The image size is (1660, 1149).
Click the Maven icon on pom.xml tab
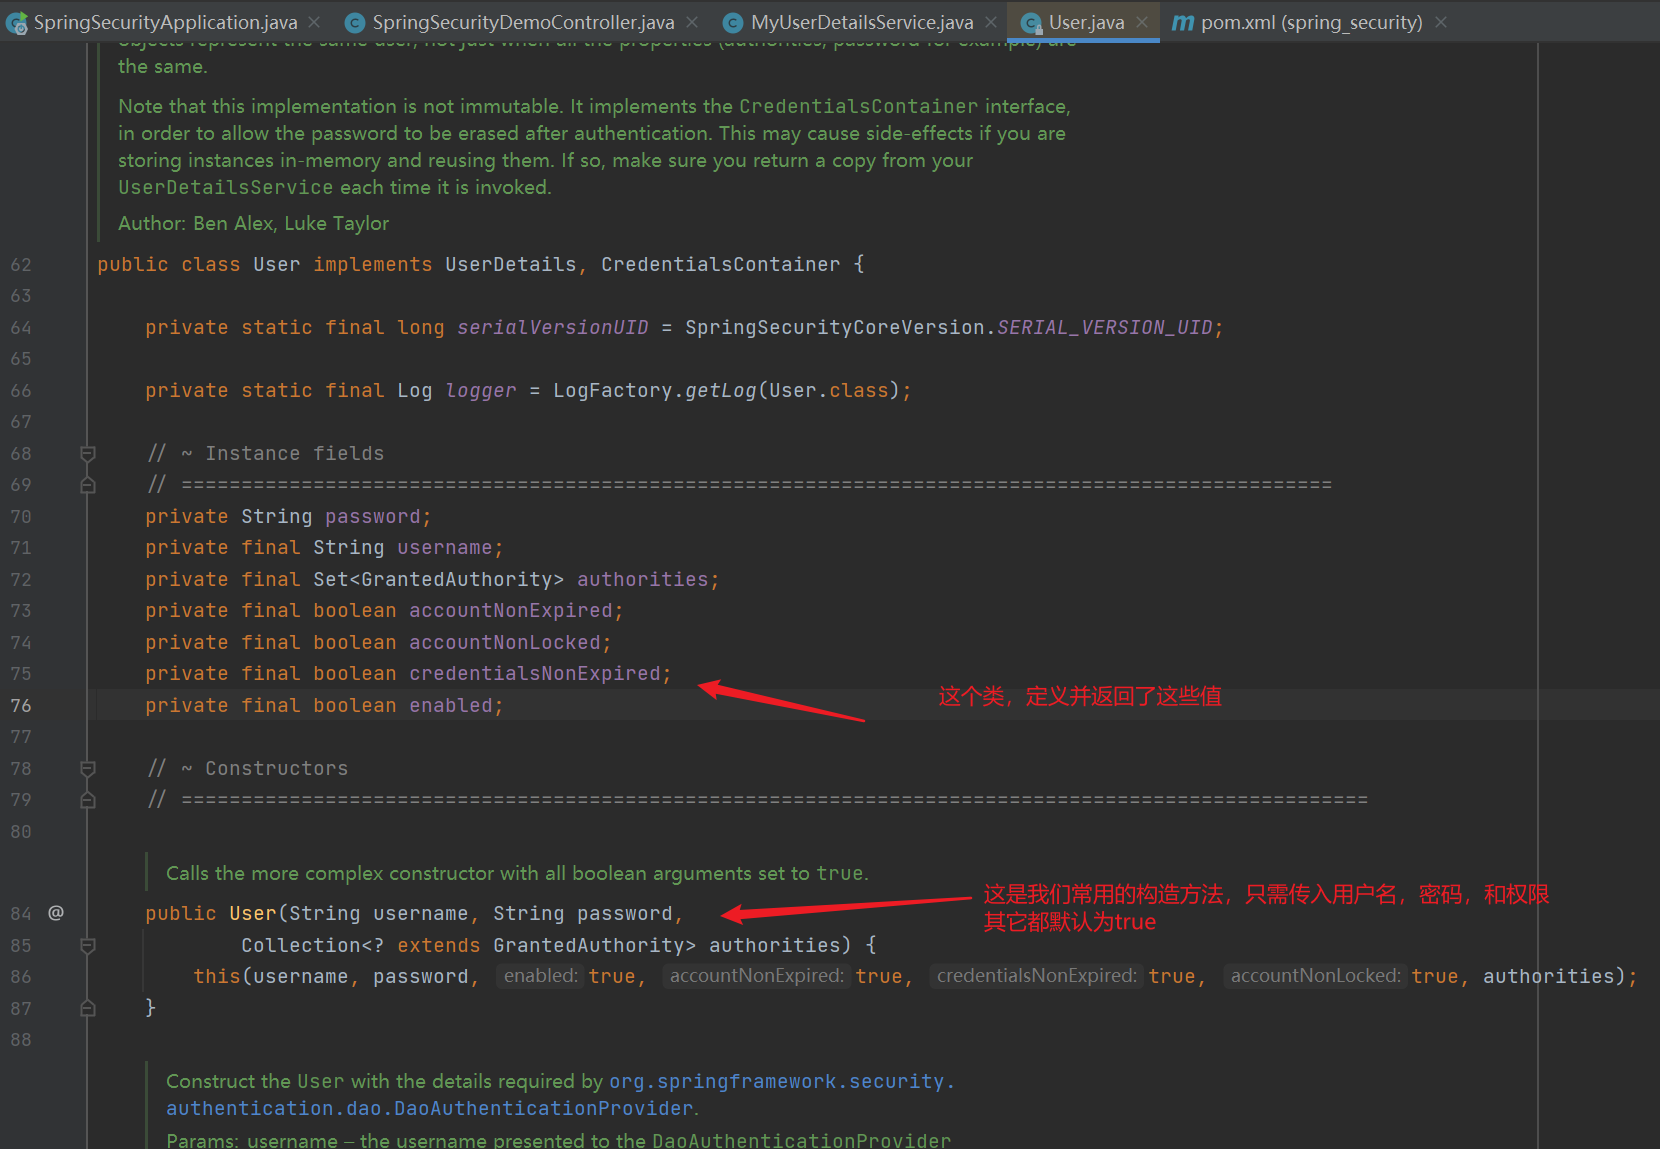pos(1181,21)
